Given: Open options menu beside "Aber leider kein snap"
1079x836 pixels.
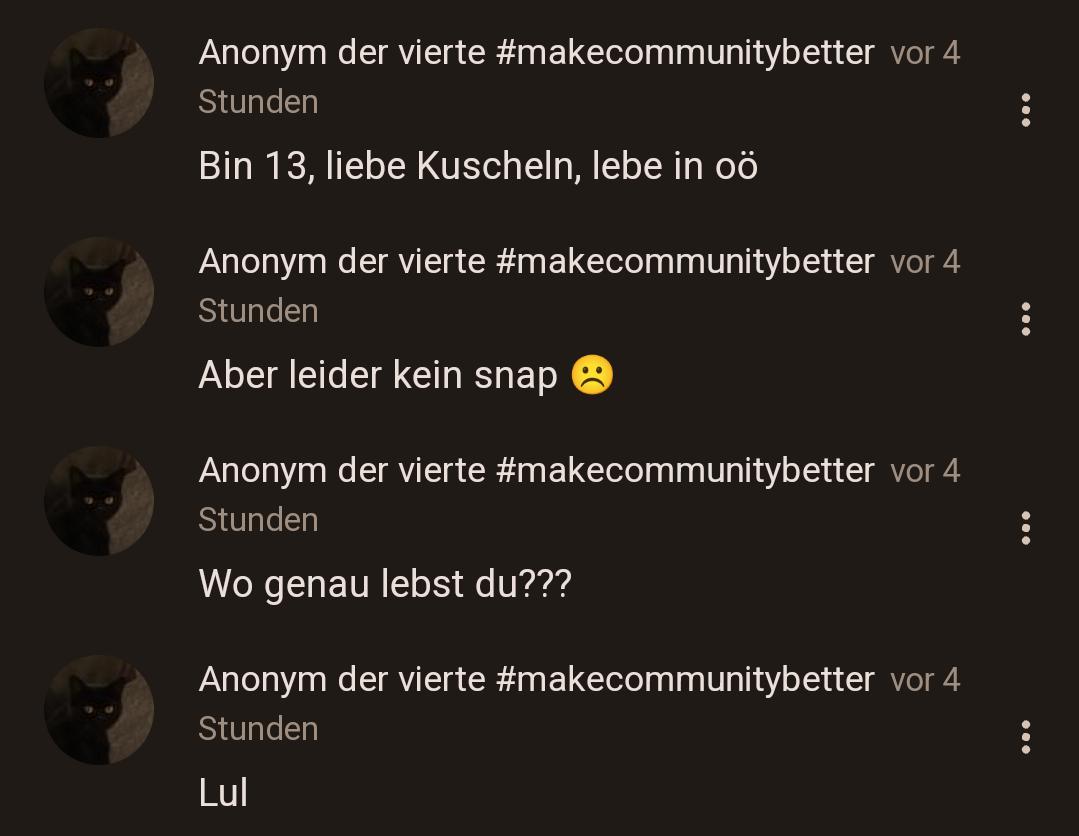Looking at the screenshot, I should 1025,319.
